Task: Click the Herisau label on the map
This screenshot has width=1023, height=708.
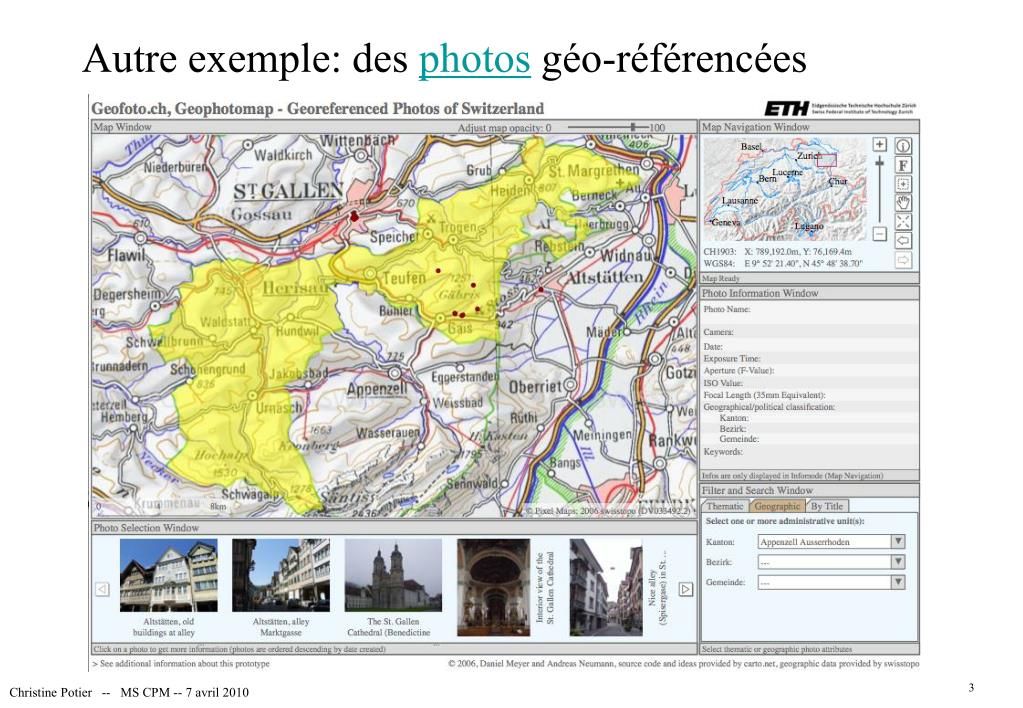Action: tap(295, 288)
